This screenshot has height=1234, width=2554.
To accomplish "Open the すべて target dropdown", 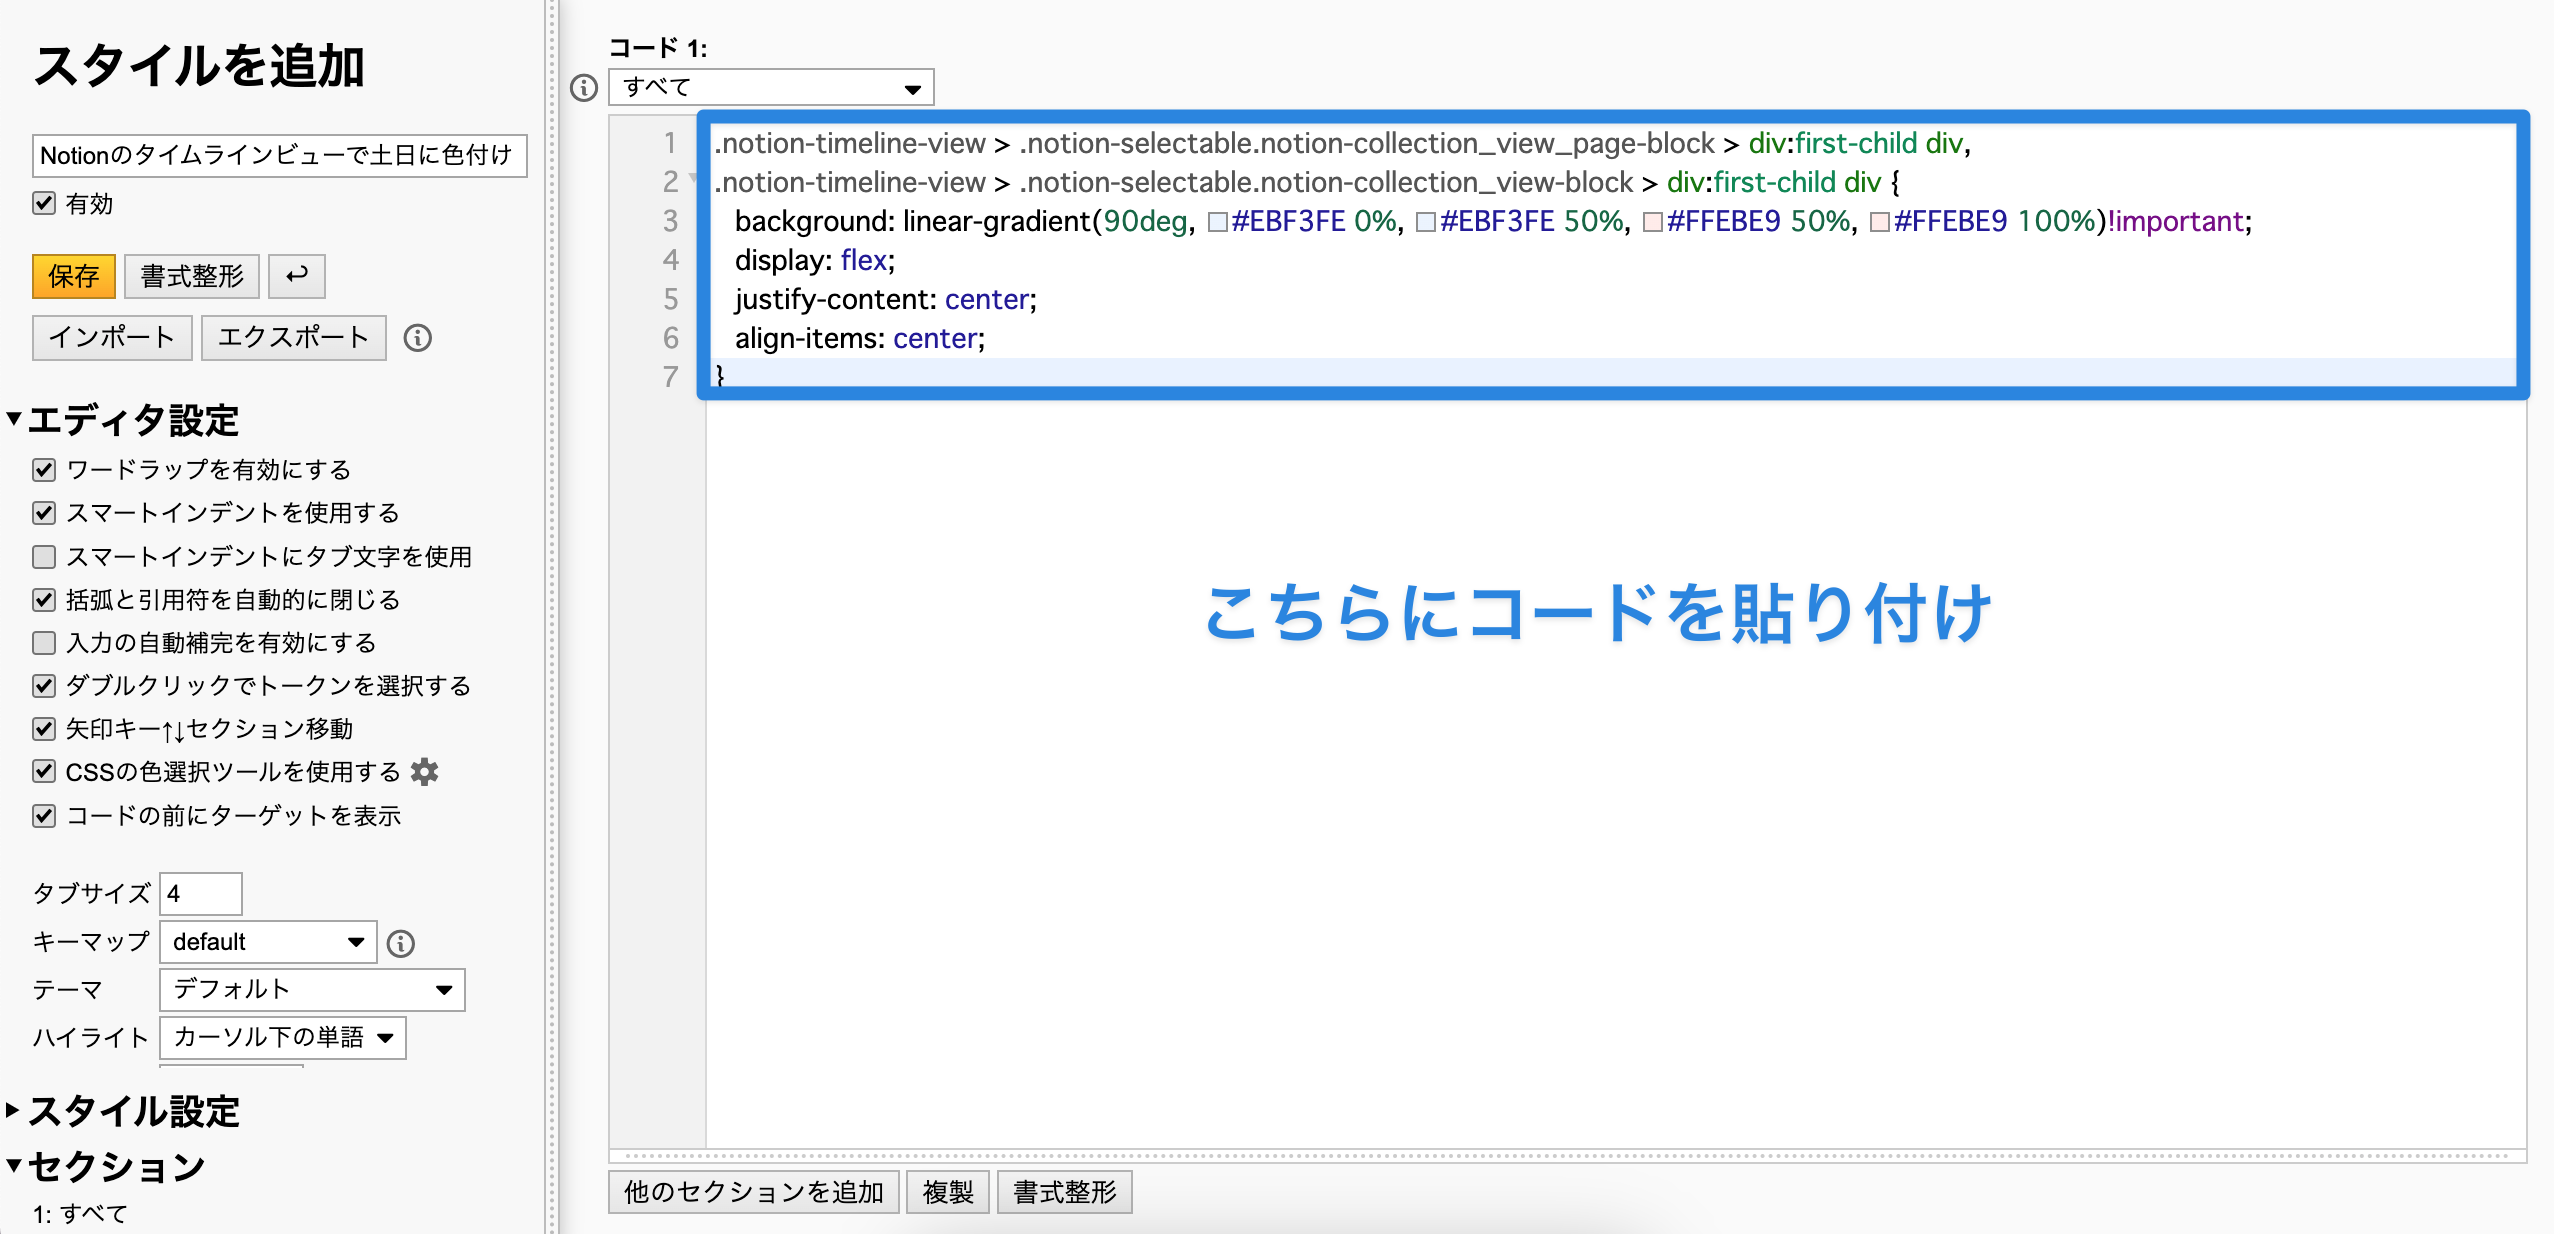I will click(771, 87).
